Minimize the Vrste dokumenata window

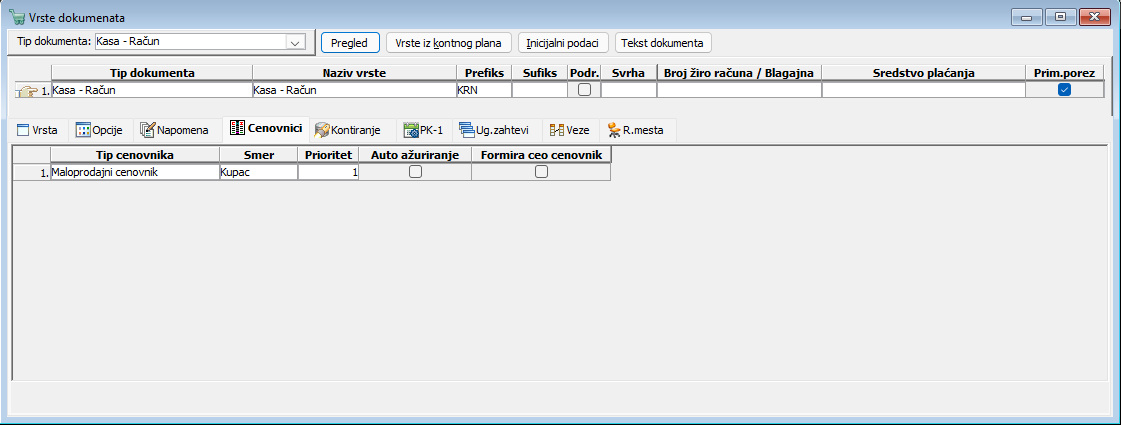click(1027, 17)
